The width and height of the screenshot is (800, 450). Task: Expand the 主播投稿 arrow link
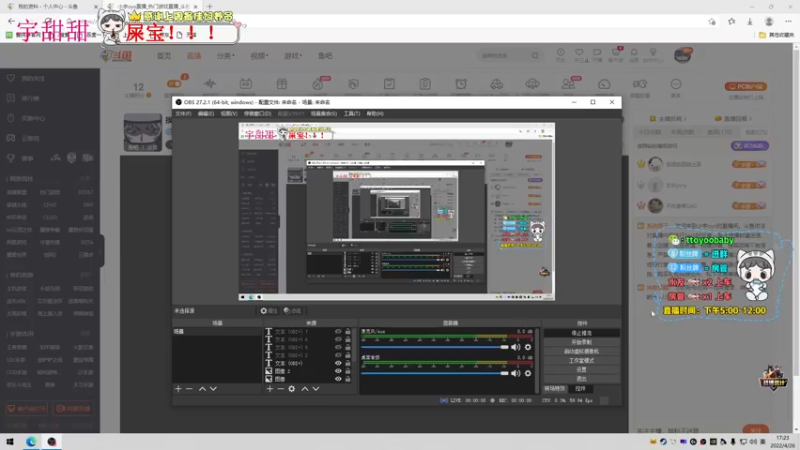(668, 119)
